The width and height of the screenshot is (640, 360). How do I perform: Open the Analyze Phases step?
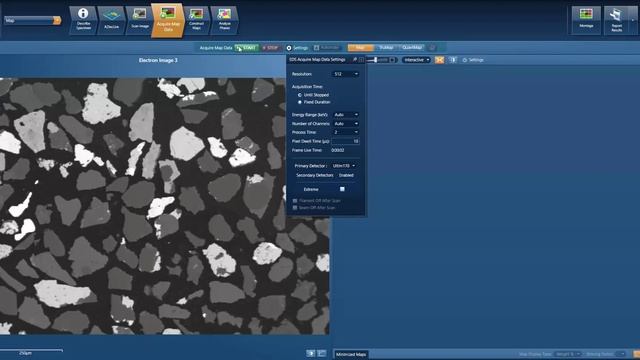(224, 20)
